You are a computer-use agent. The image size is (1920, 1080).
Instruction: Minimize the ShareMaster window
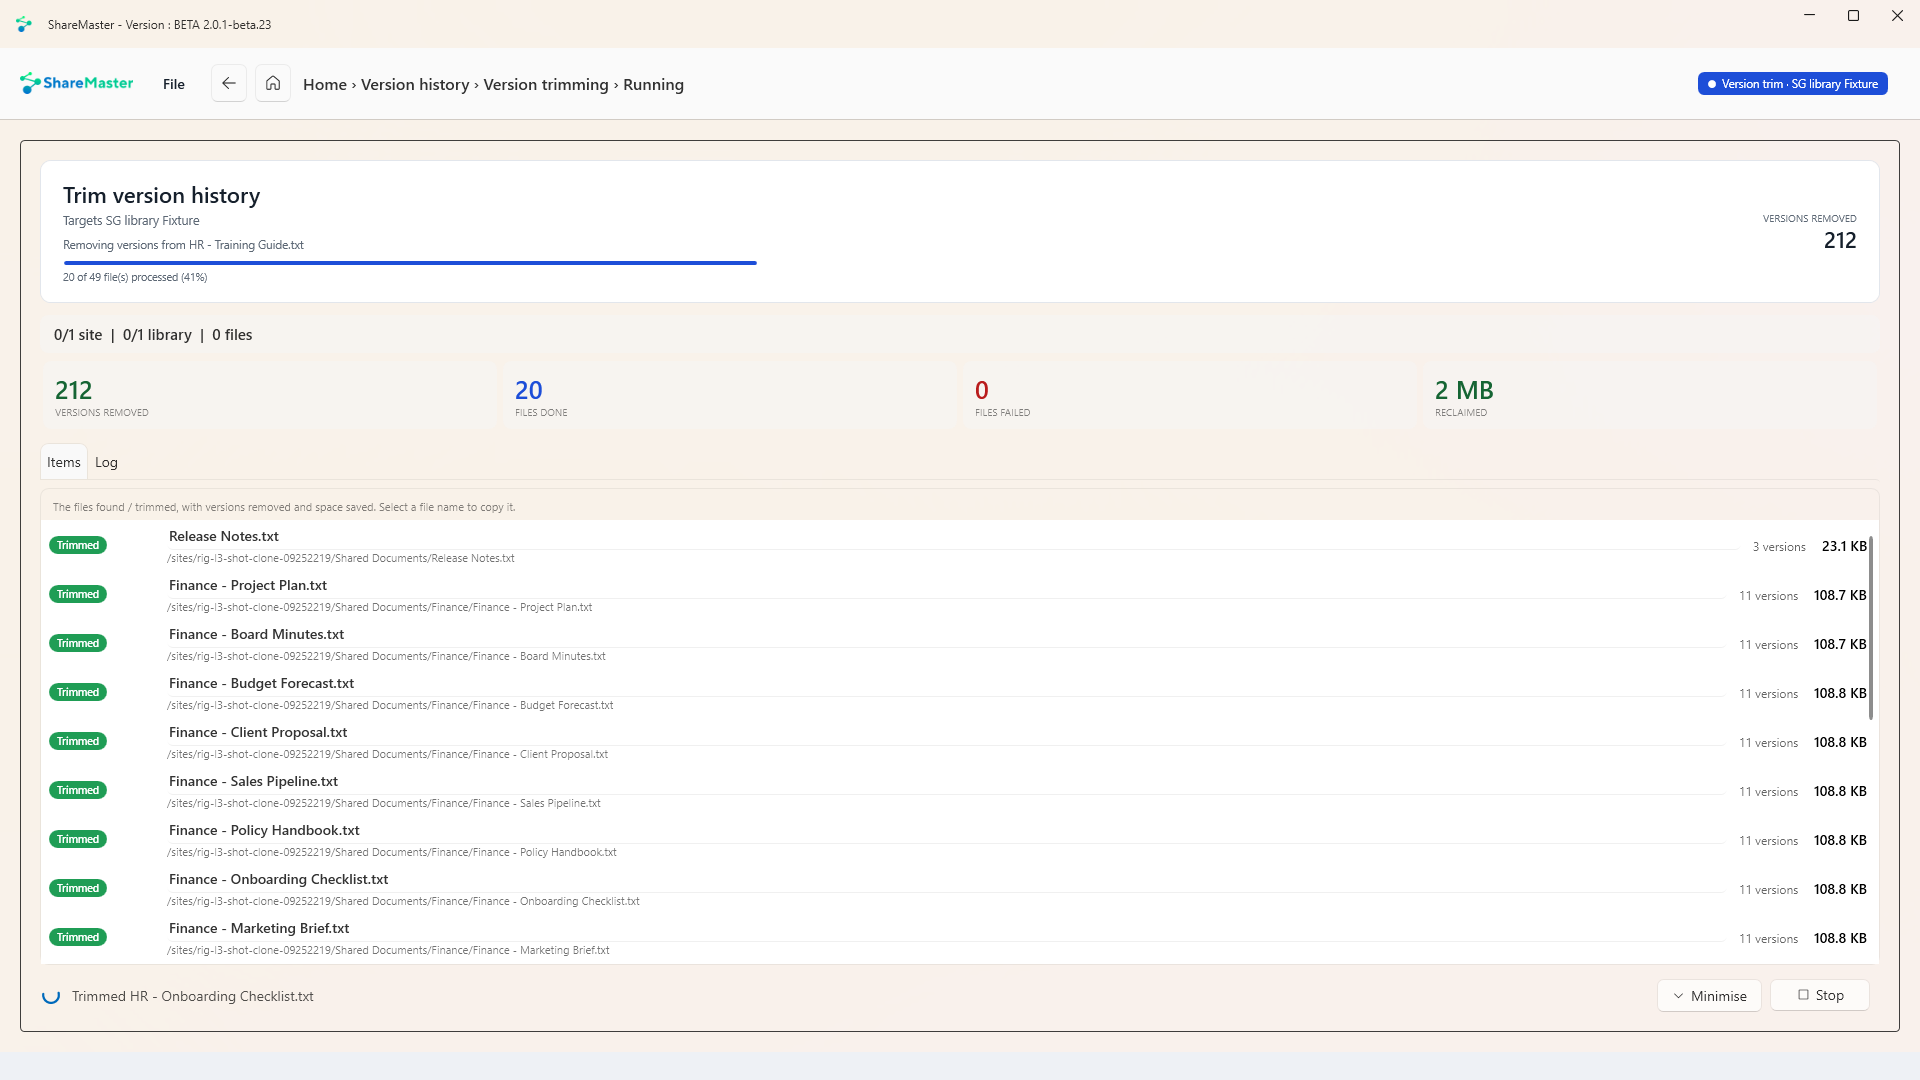coord(1809,16)
